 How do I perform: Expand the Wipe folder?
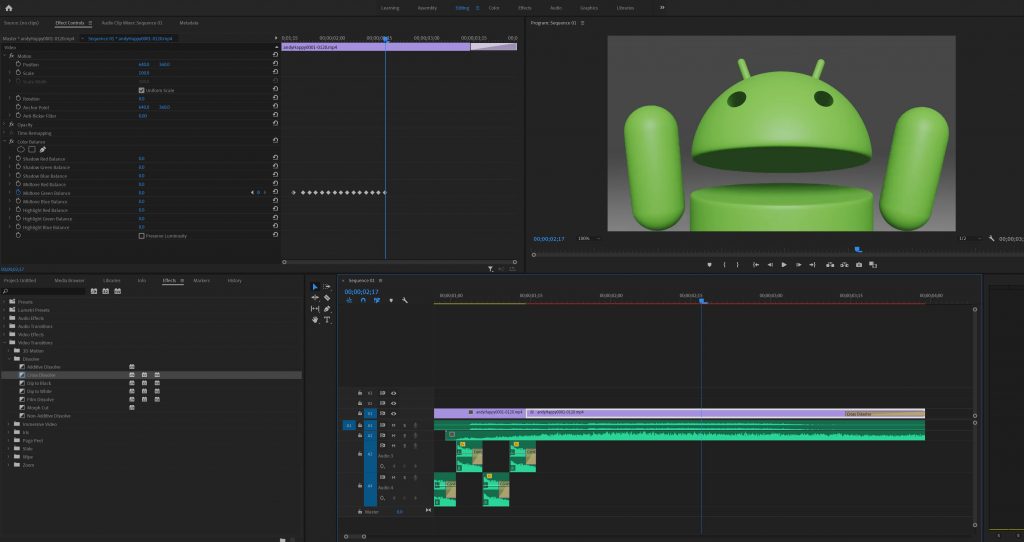10,457
